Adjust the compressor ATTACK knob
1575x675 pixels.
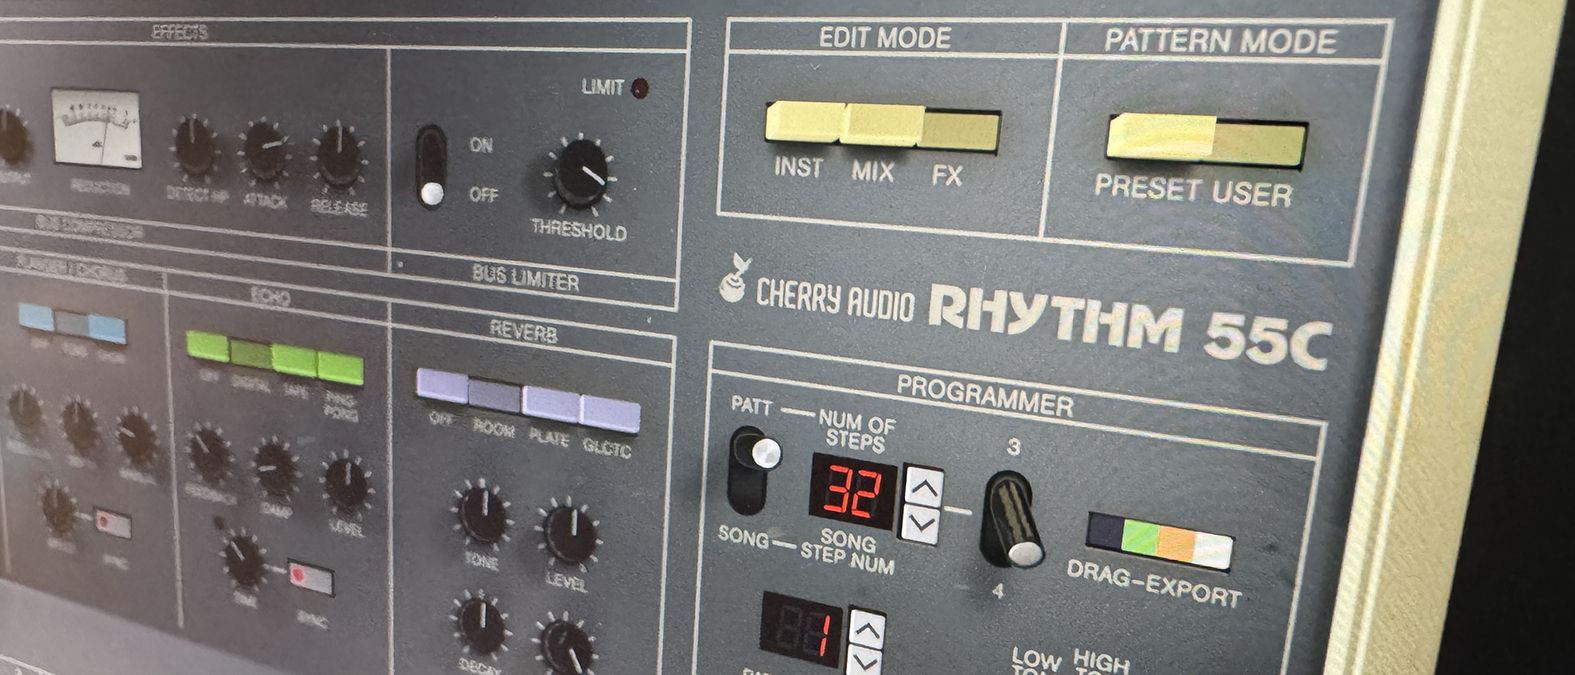point(266,152)
